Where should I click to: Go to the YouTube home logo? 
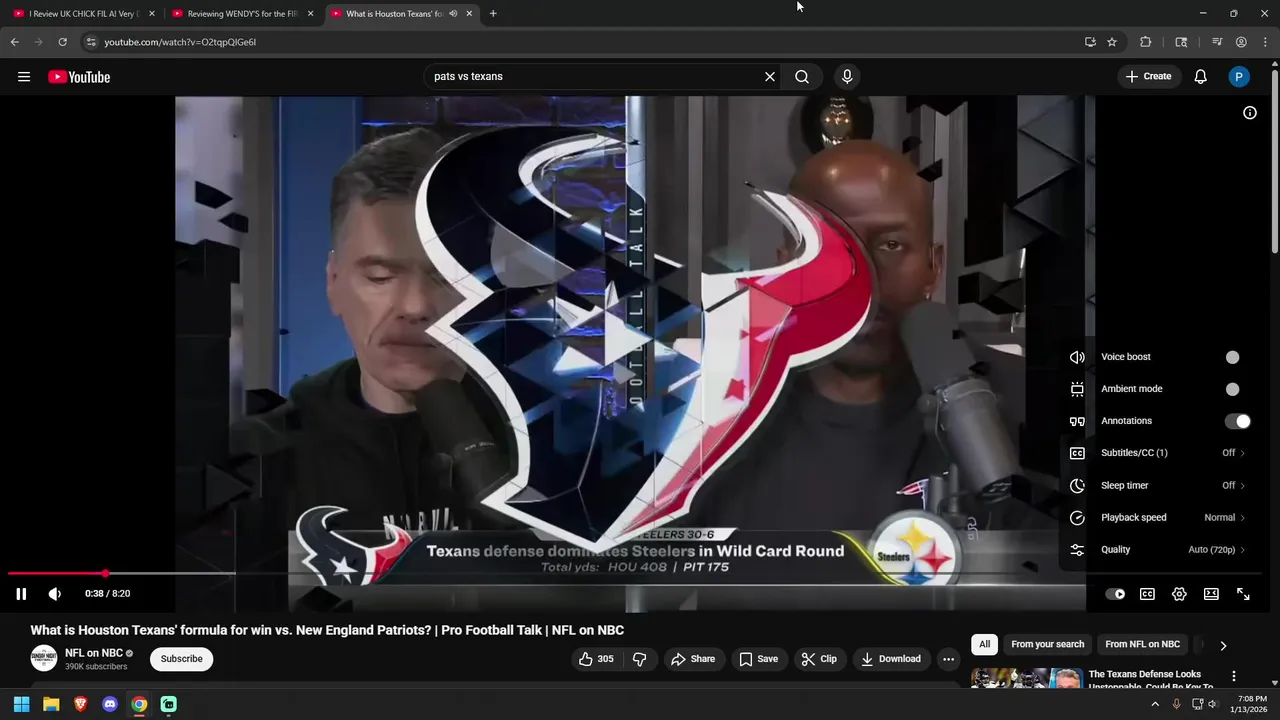[x=79, y=77]
